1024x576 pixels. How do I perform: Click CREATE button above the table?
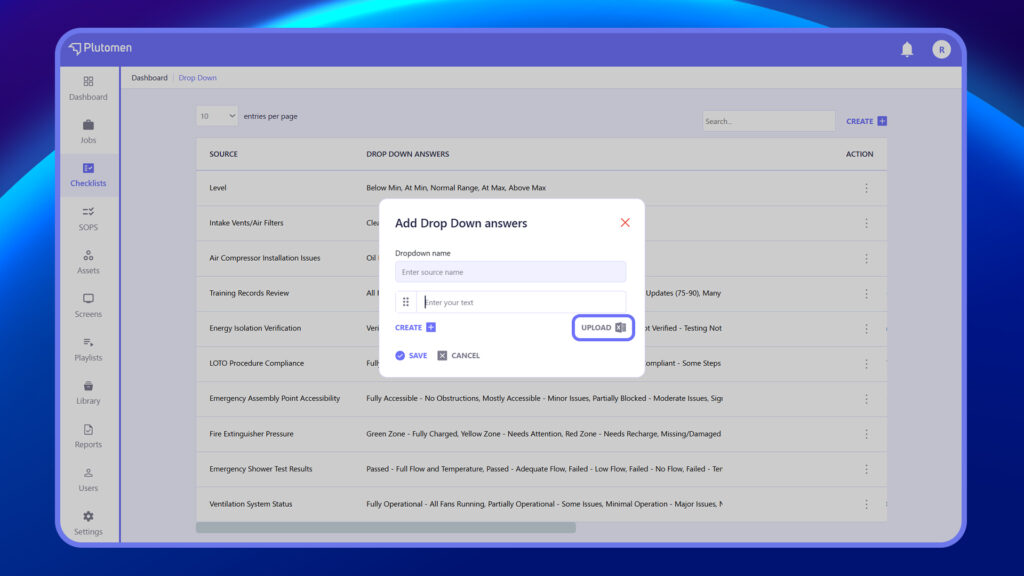(x=866, y=121)
